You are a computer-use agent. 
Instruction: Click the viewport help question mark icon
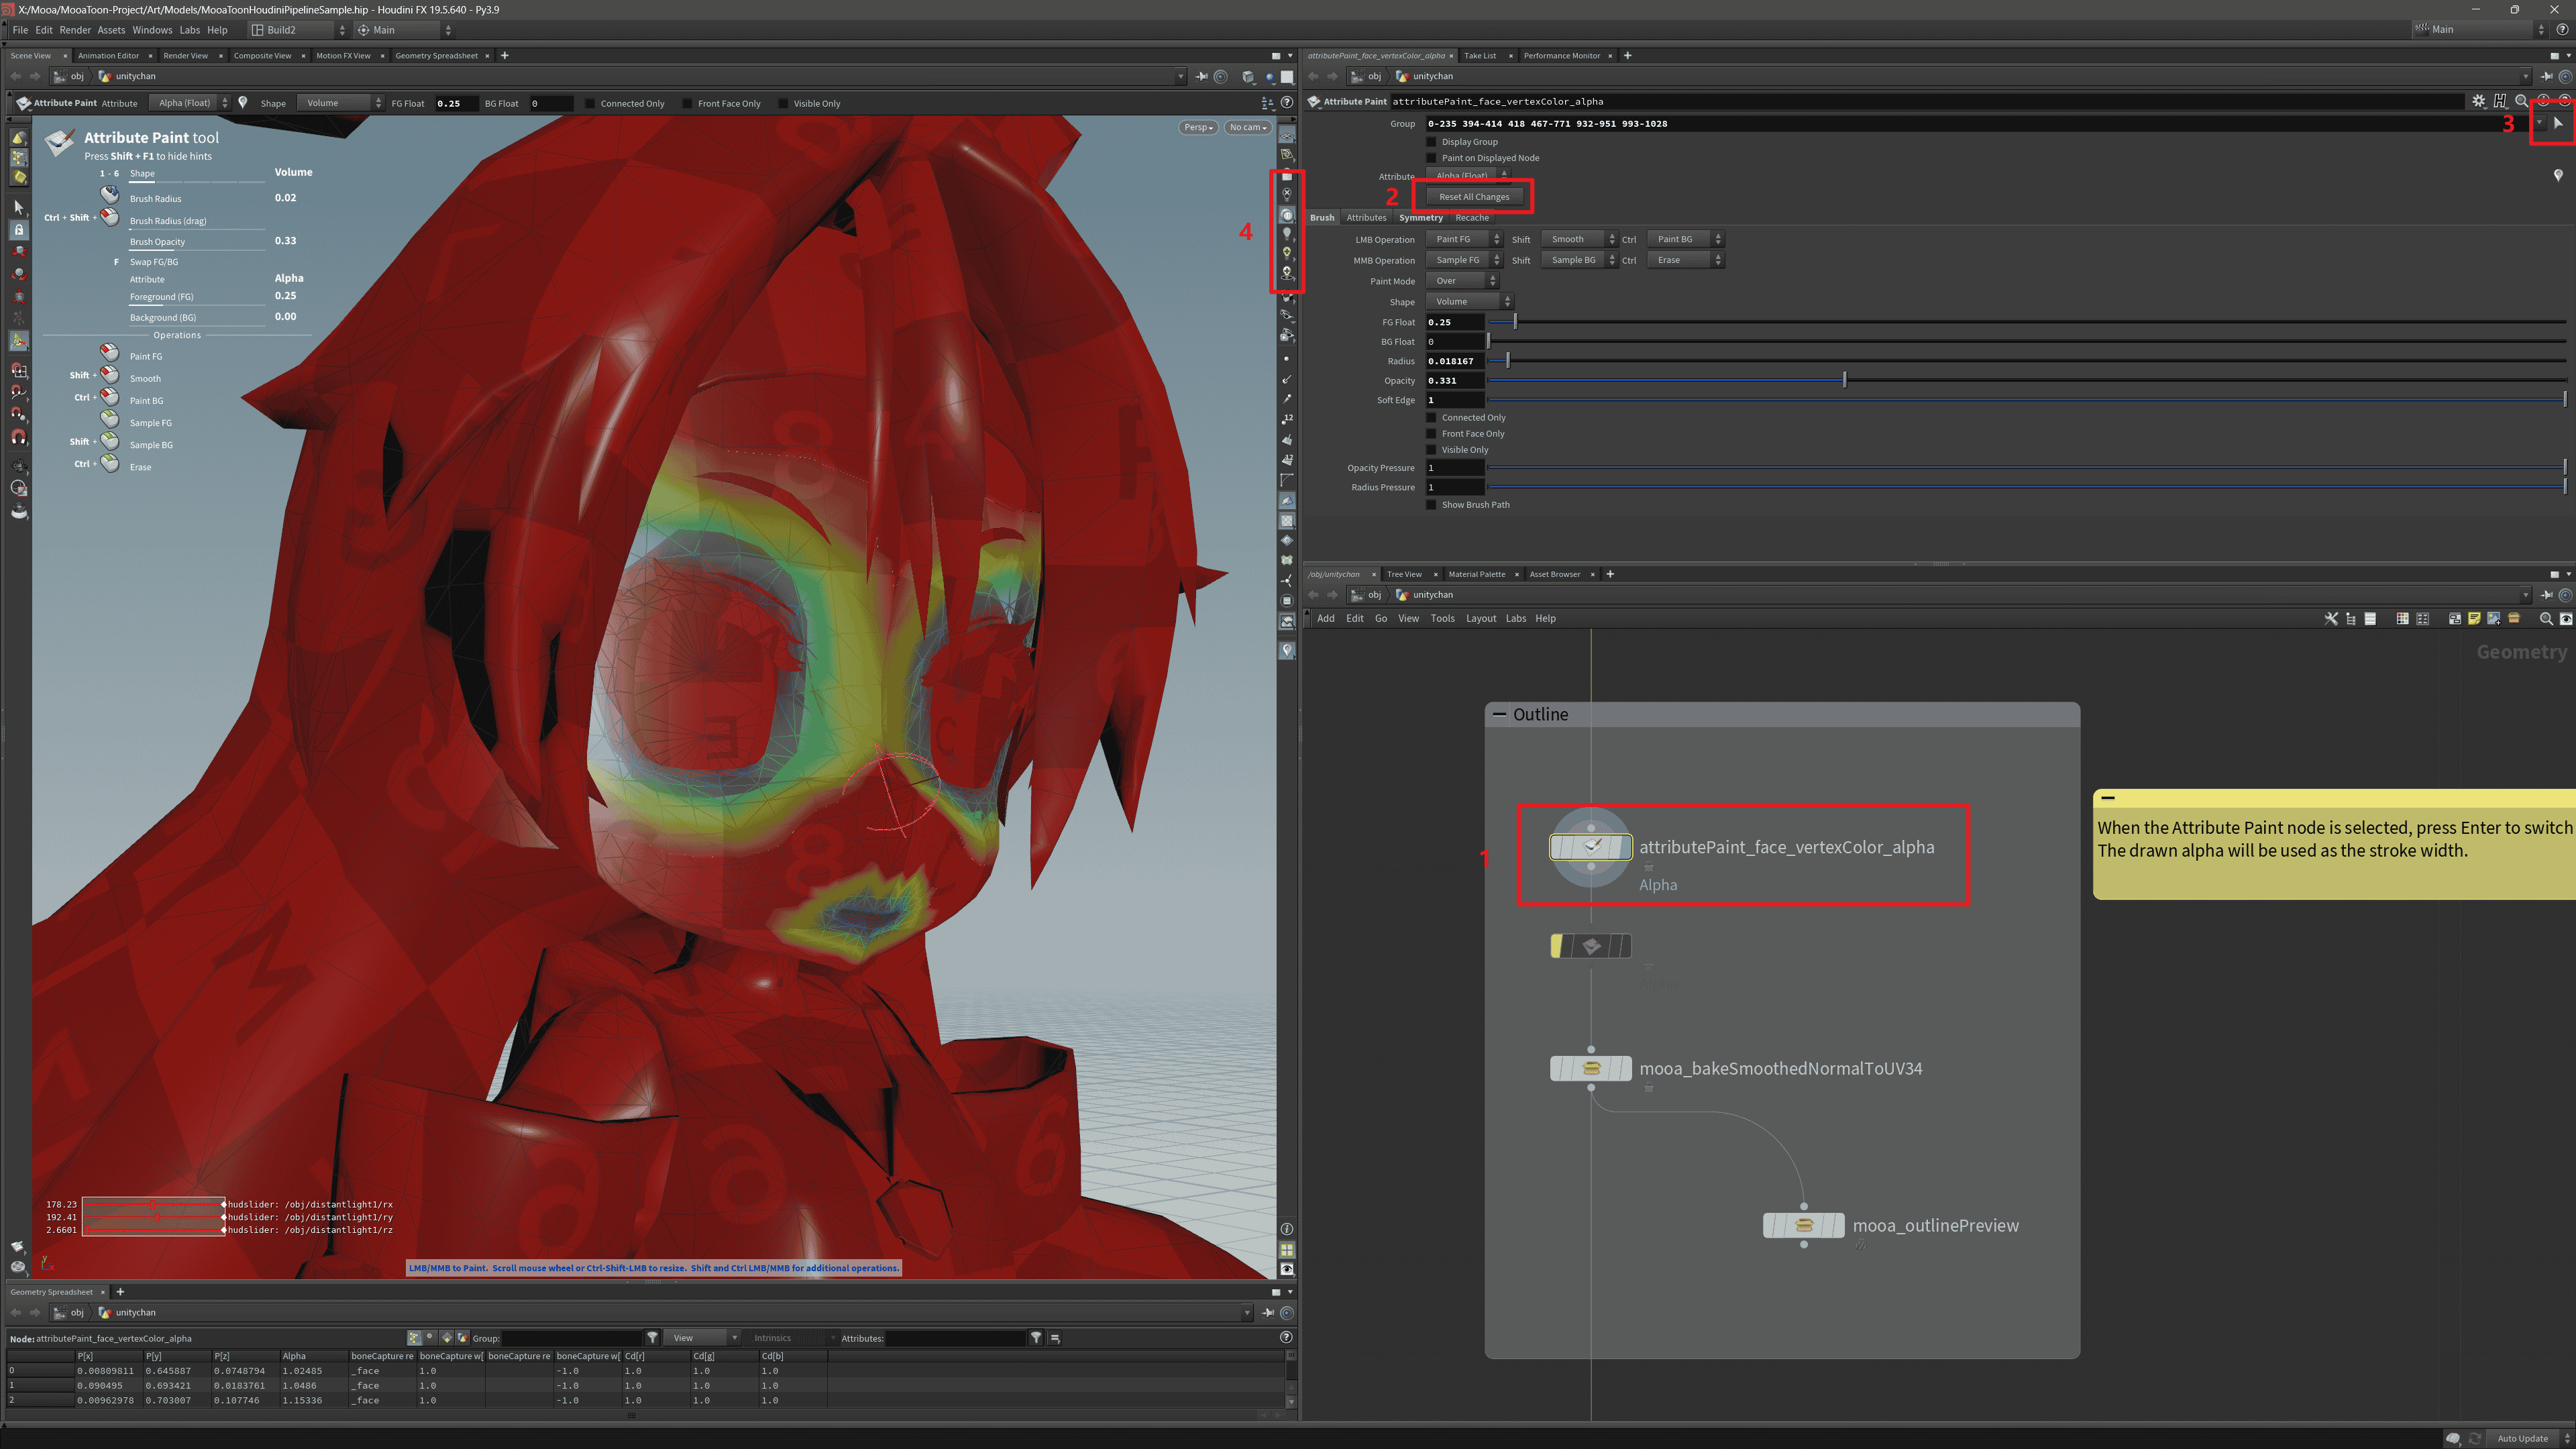click(1287, 103)
